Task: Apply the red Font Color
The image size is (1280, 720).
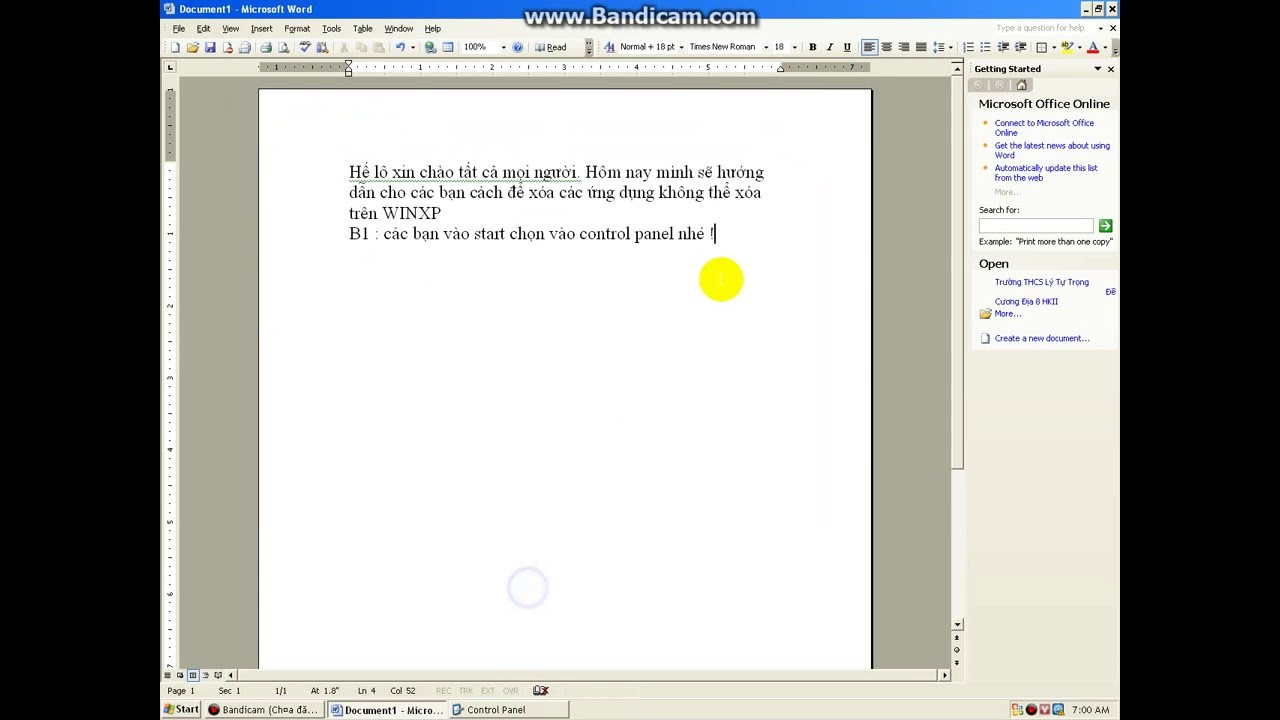Action: pos(1093,47)
